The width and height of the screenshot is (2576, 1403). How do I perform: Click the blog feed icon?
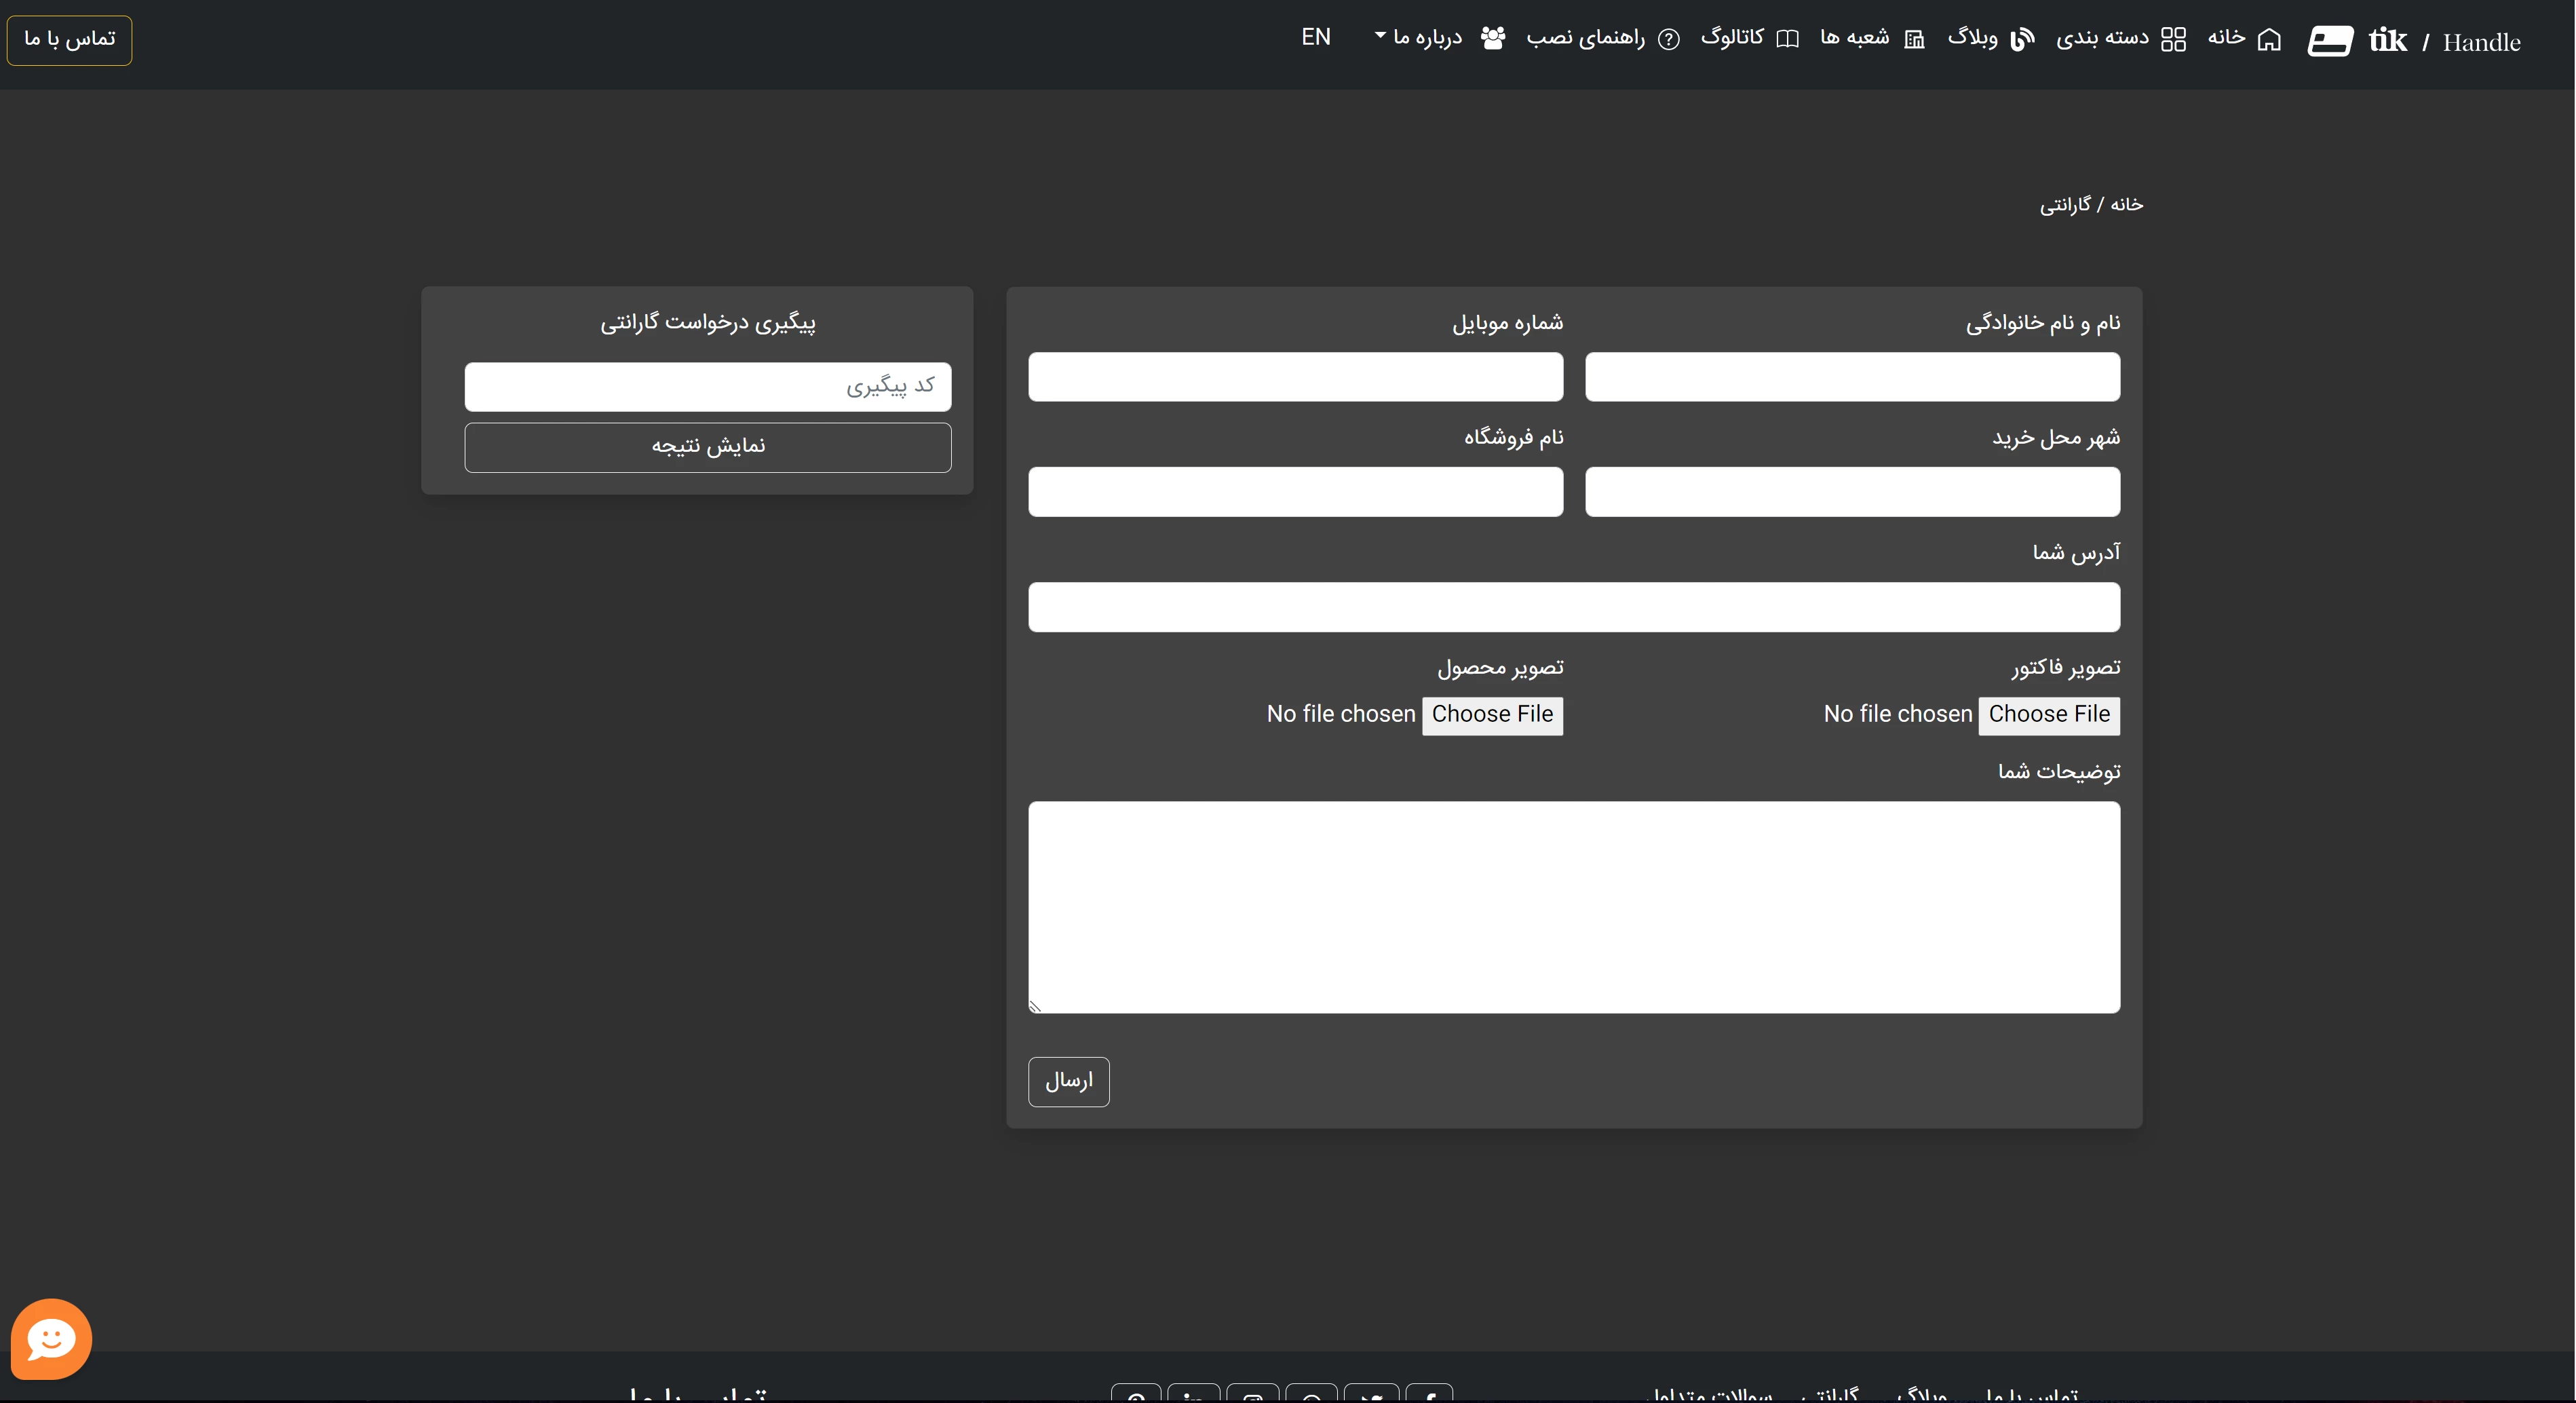[2022, 39]
